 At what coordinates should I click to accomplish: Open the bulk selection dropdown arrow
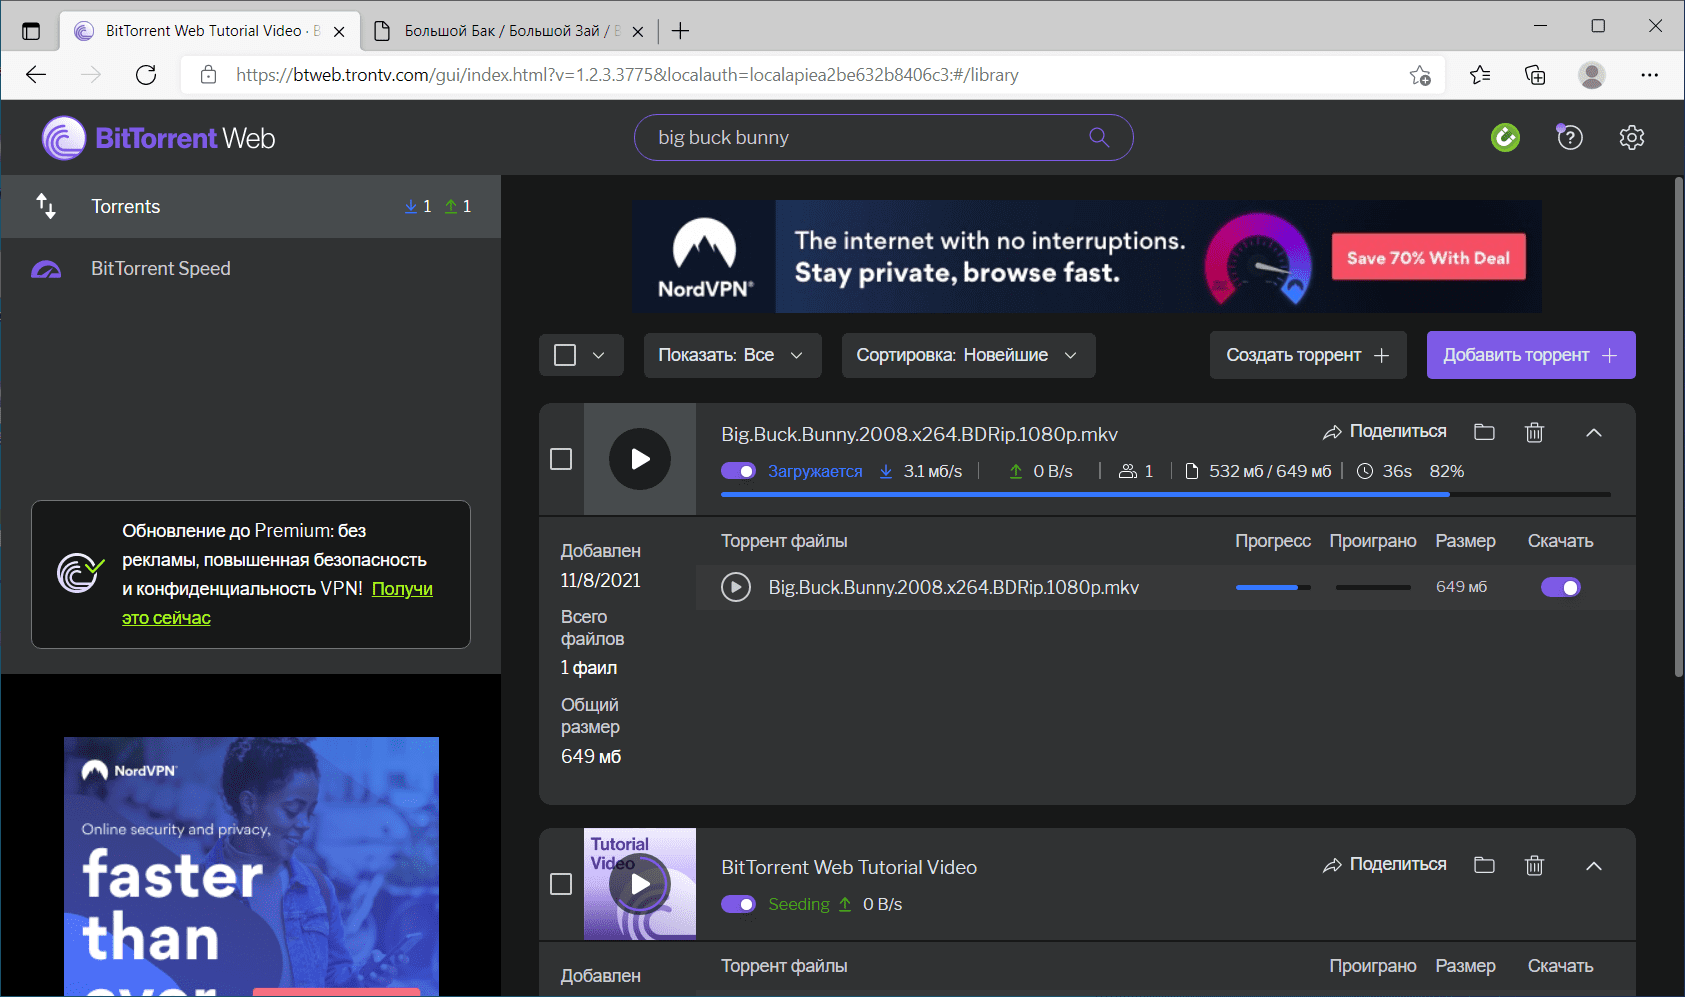point(599,355)
